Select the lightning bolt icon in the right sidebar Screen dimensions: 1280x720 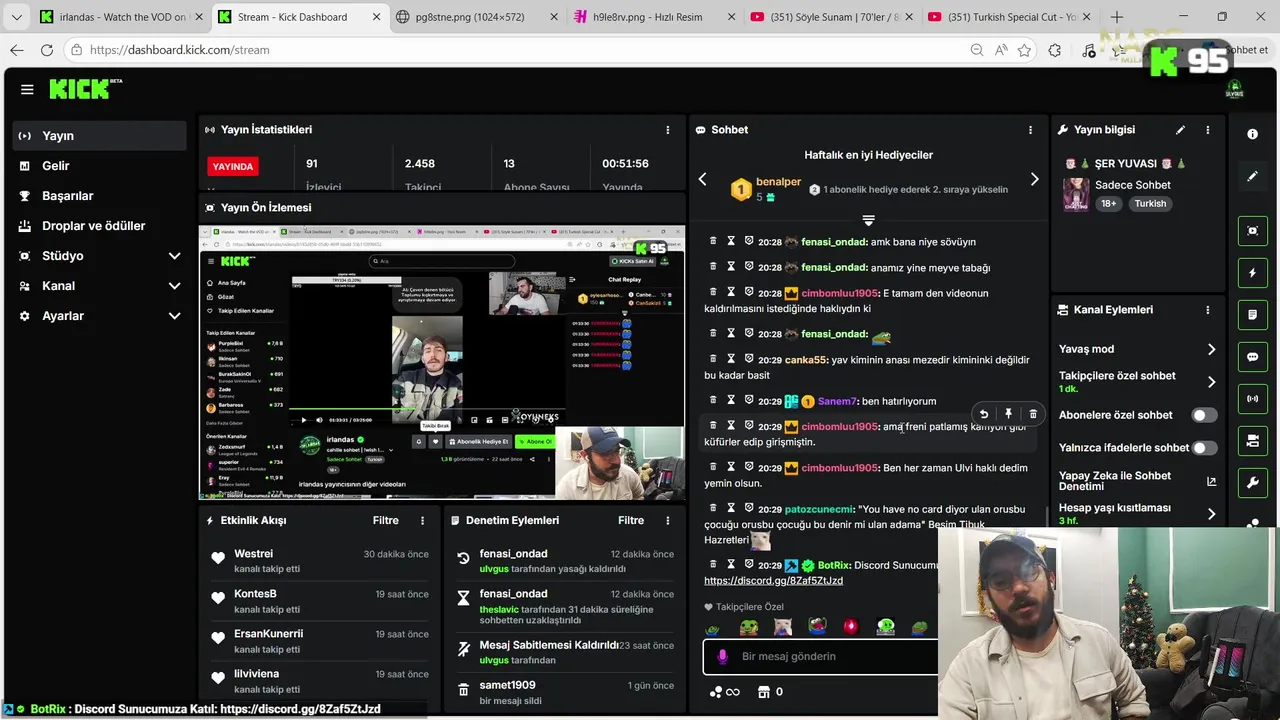pos(1252,273)
